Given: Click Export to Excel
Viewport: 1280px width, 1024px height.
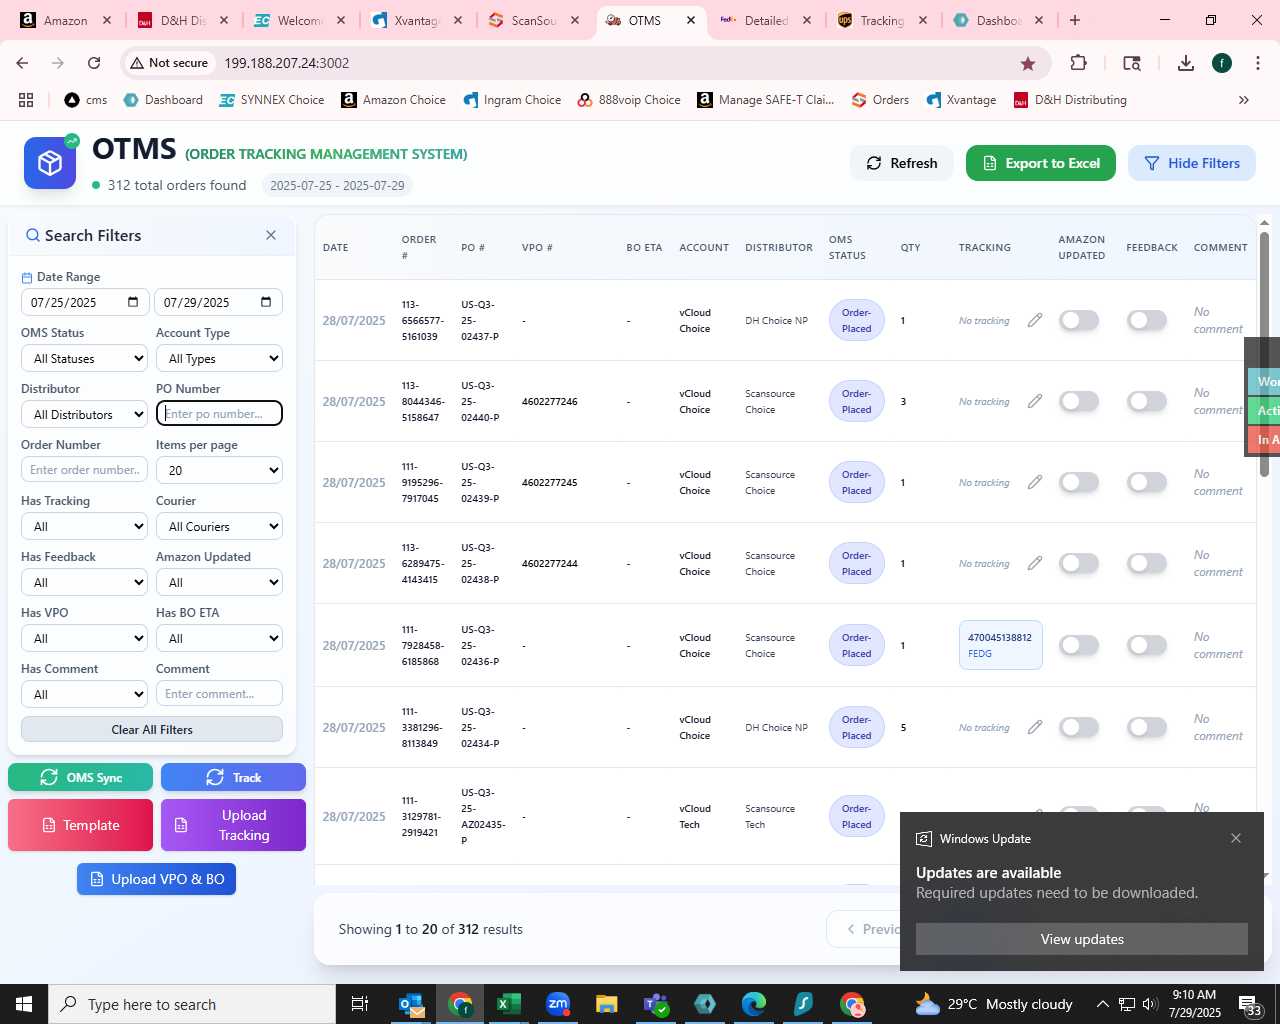Looking at the screenshot, I should [1041, 163].
